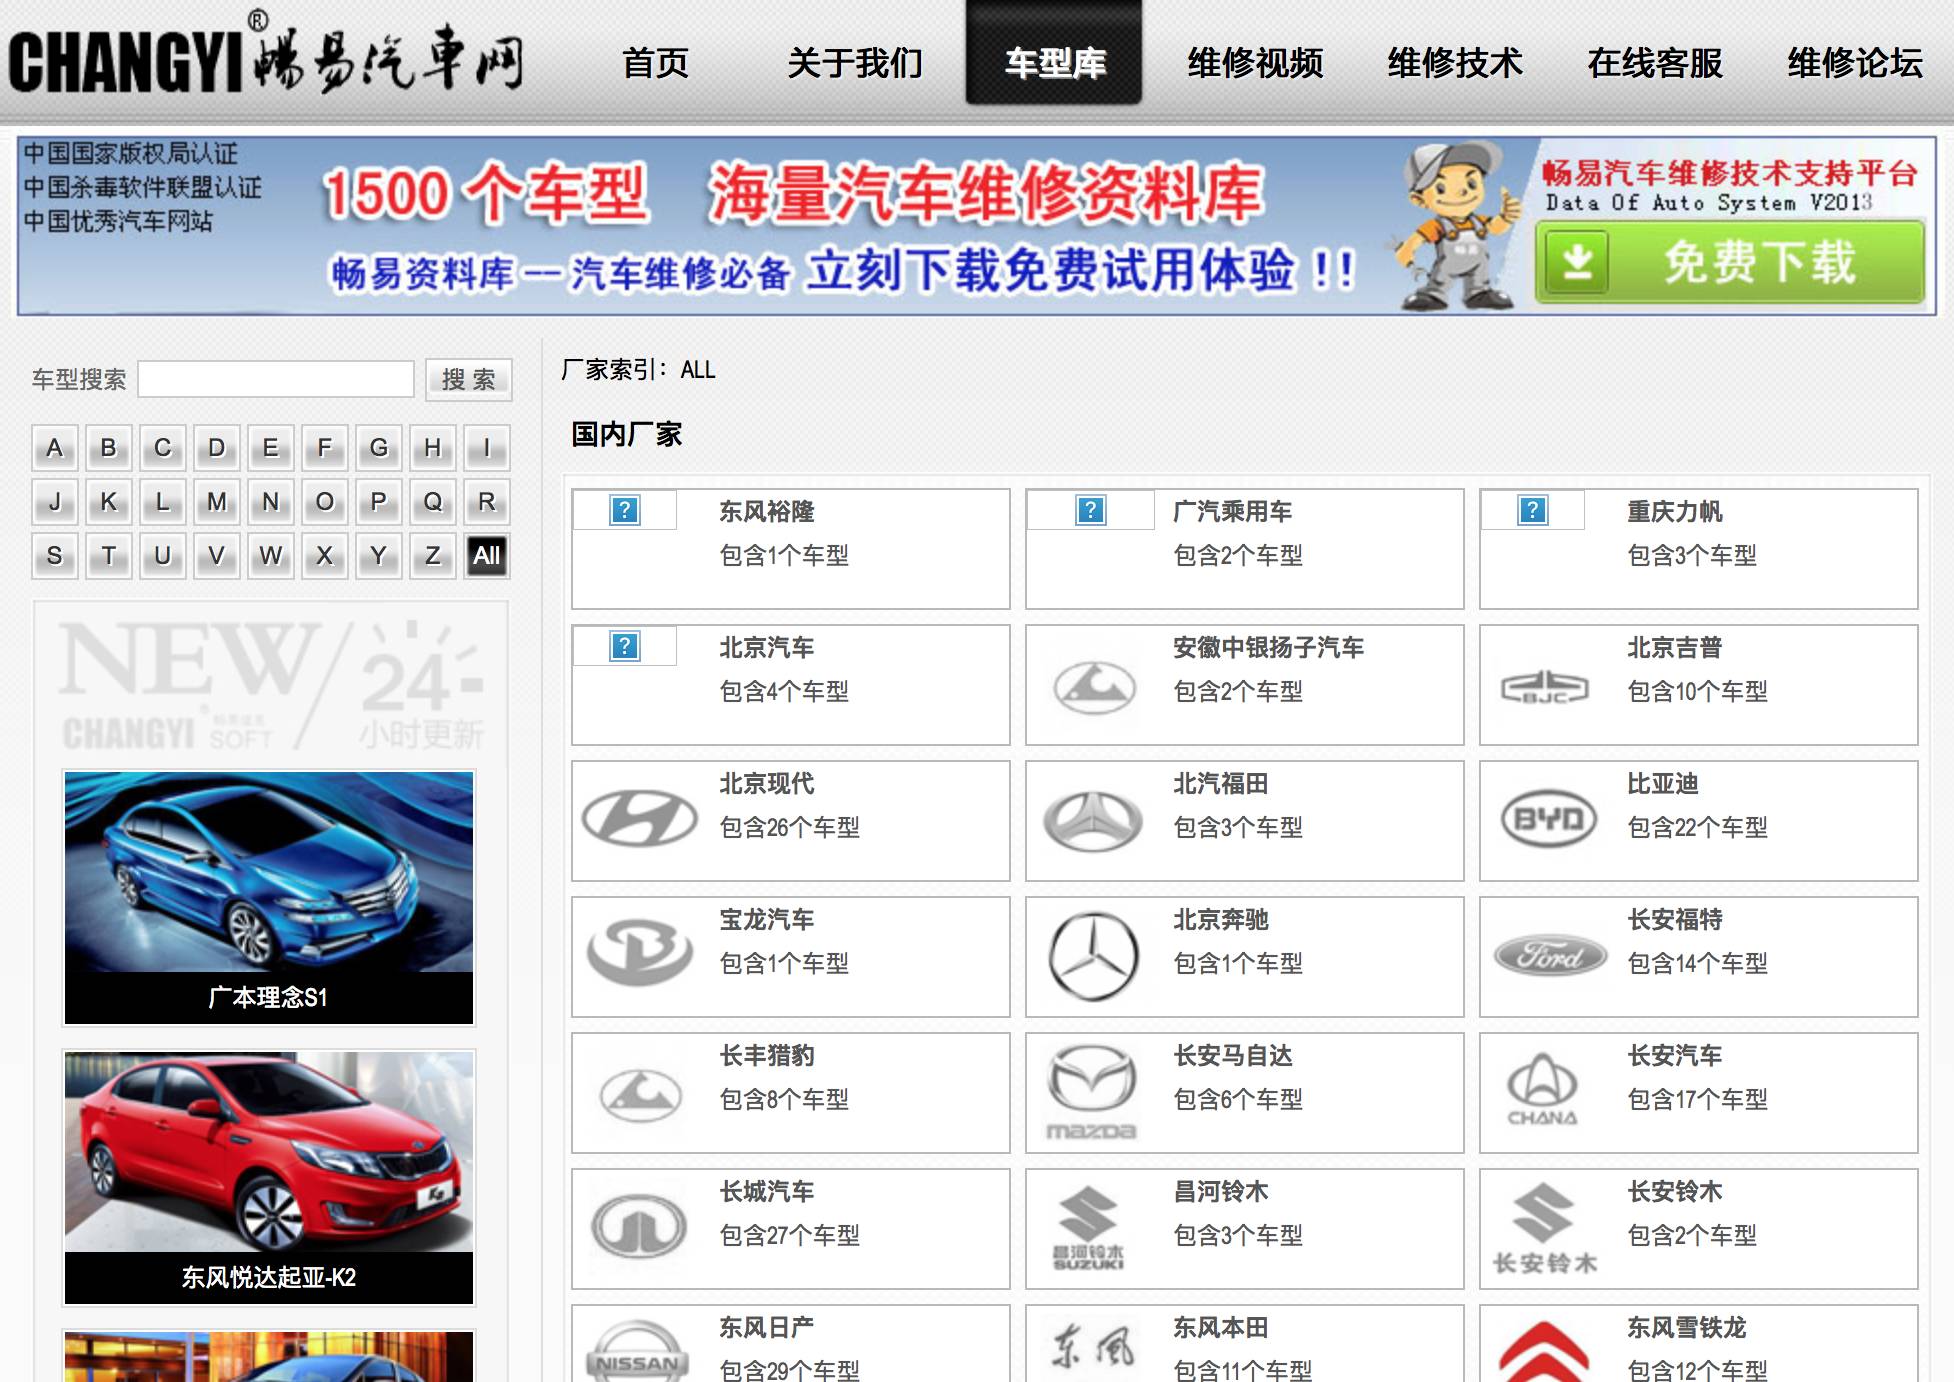The image size is (1954, 1382).
Task: Click the Dongfeng Nissan logo
Action: 637,1355
